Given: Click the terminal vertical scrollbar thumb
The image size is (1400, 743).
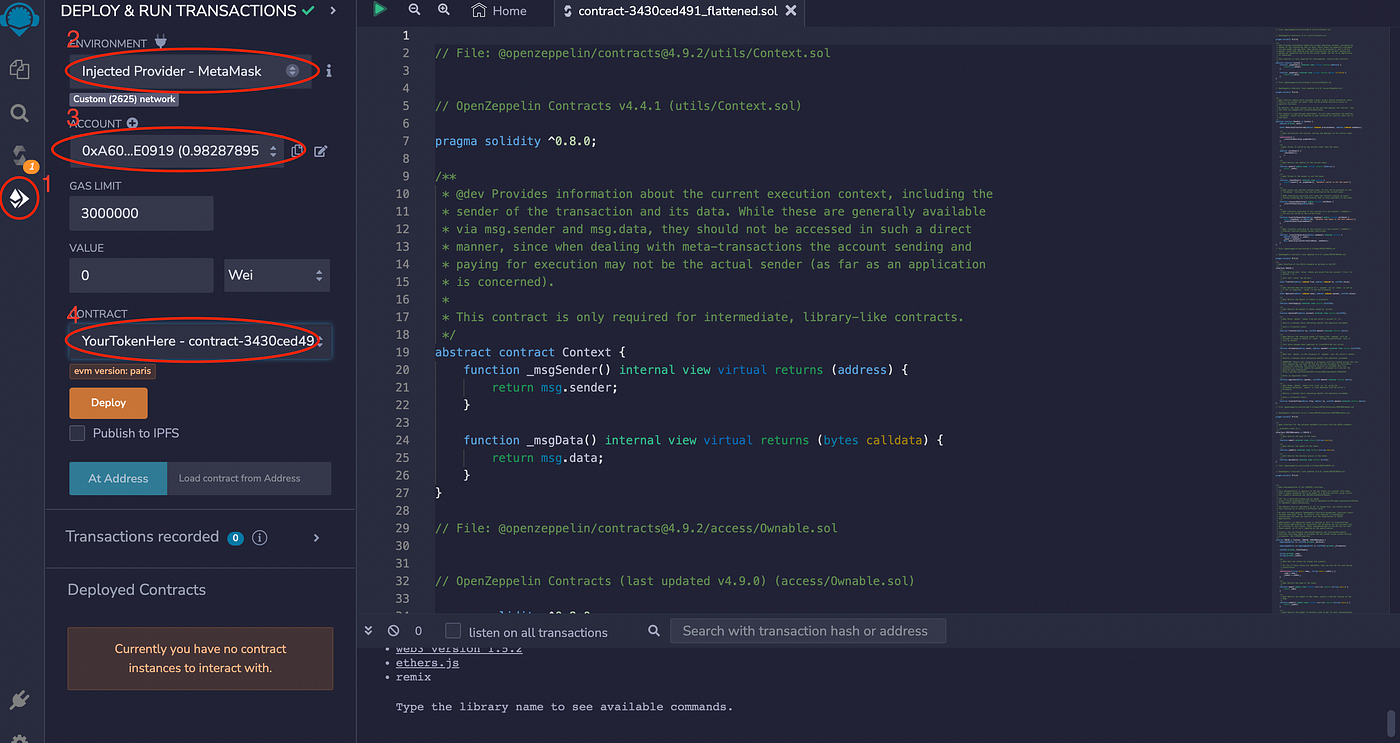Looking at the screenshot, I should point(1391,722).
